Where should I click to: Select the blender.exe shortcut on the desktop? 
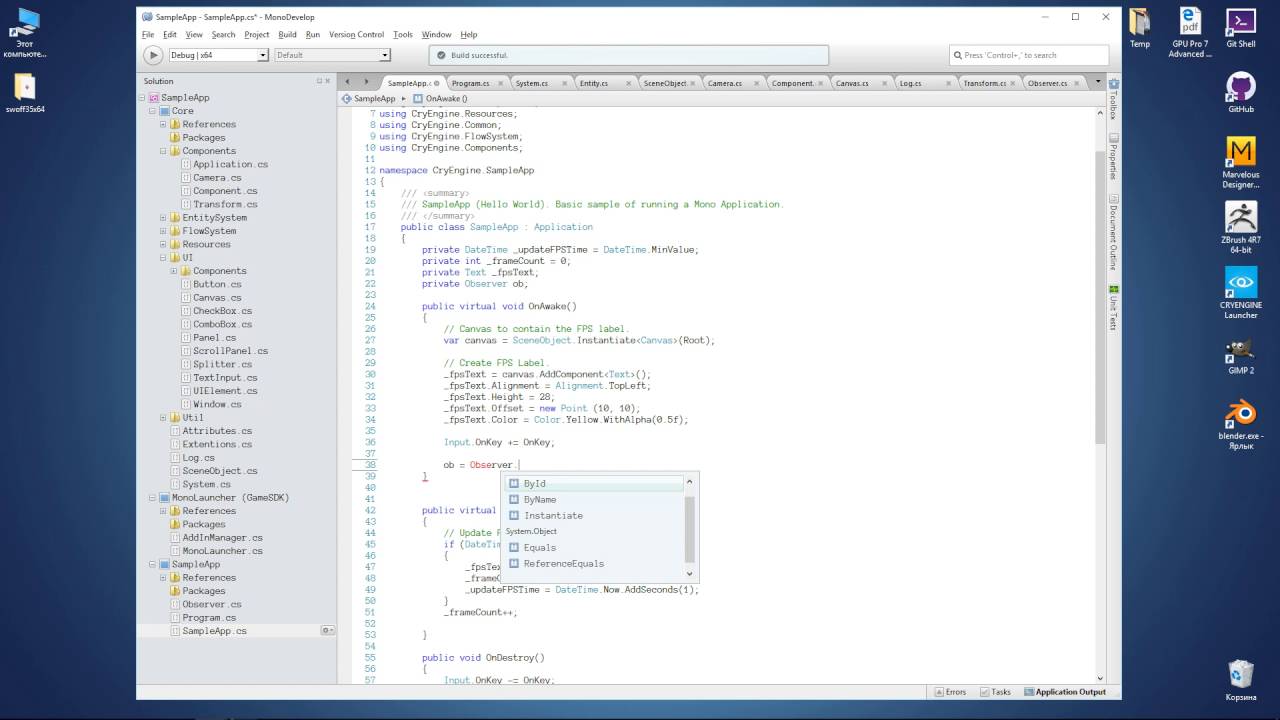coord(1241,425)
